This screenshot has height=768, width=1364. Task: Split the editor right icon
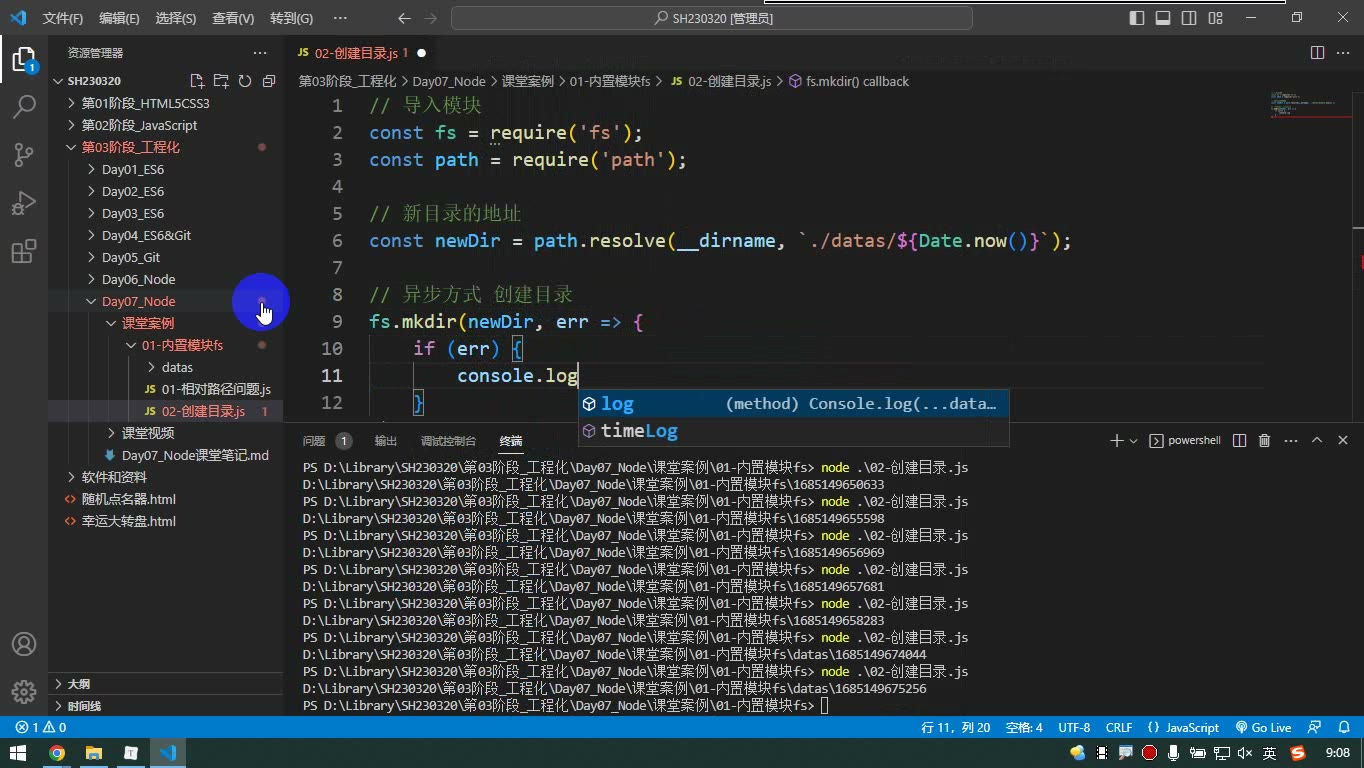pyautogui.click(x=1317, y=53)
